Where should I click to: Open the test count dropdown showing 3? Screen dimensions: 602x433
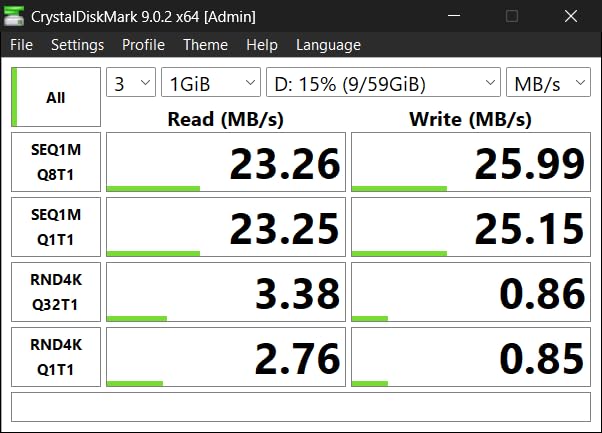point(131,82)
